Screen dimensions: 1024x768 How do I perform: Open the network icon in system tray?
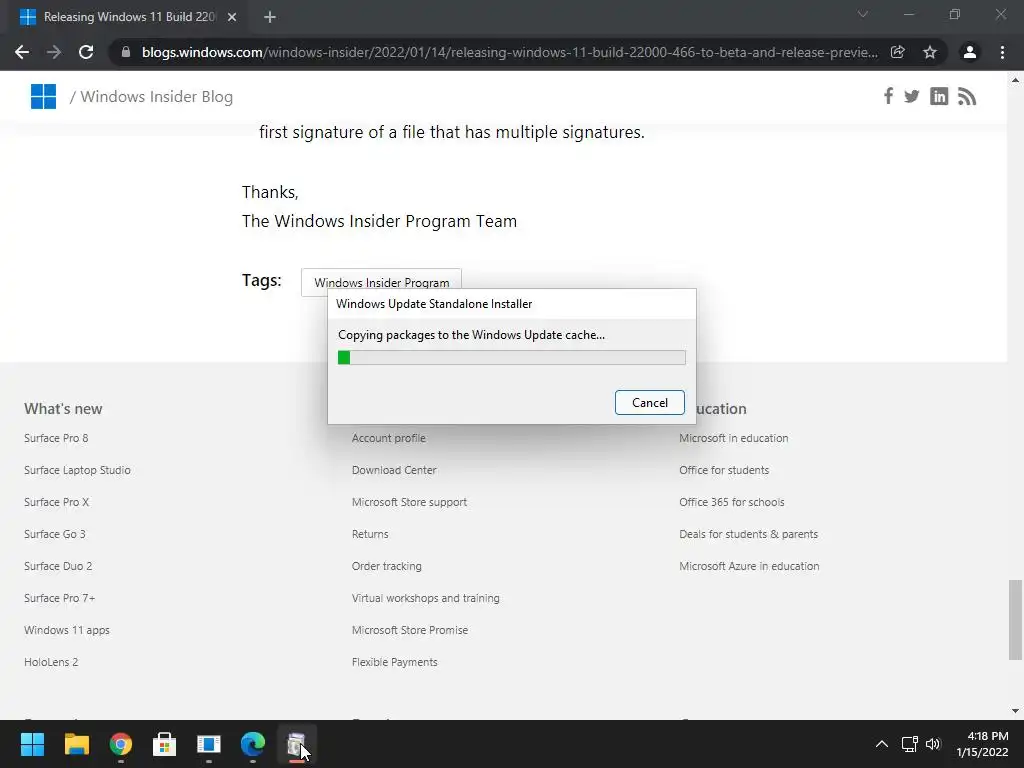pos(909,744)
